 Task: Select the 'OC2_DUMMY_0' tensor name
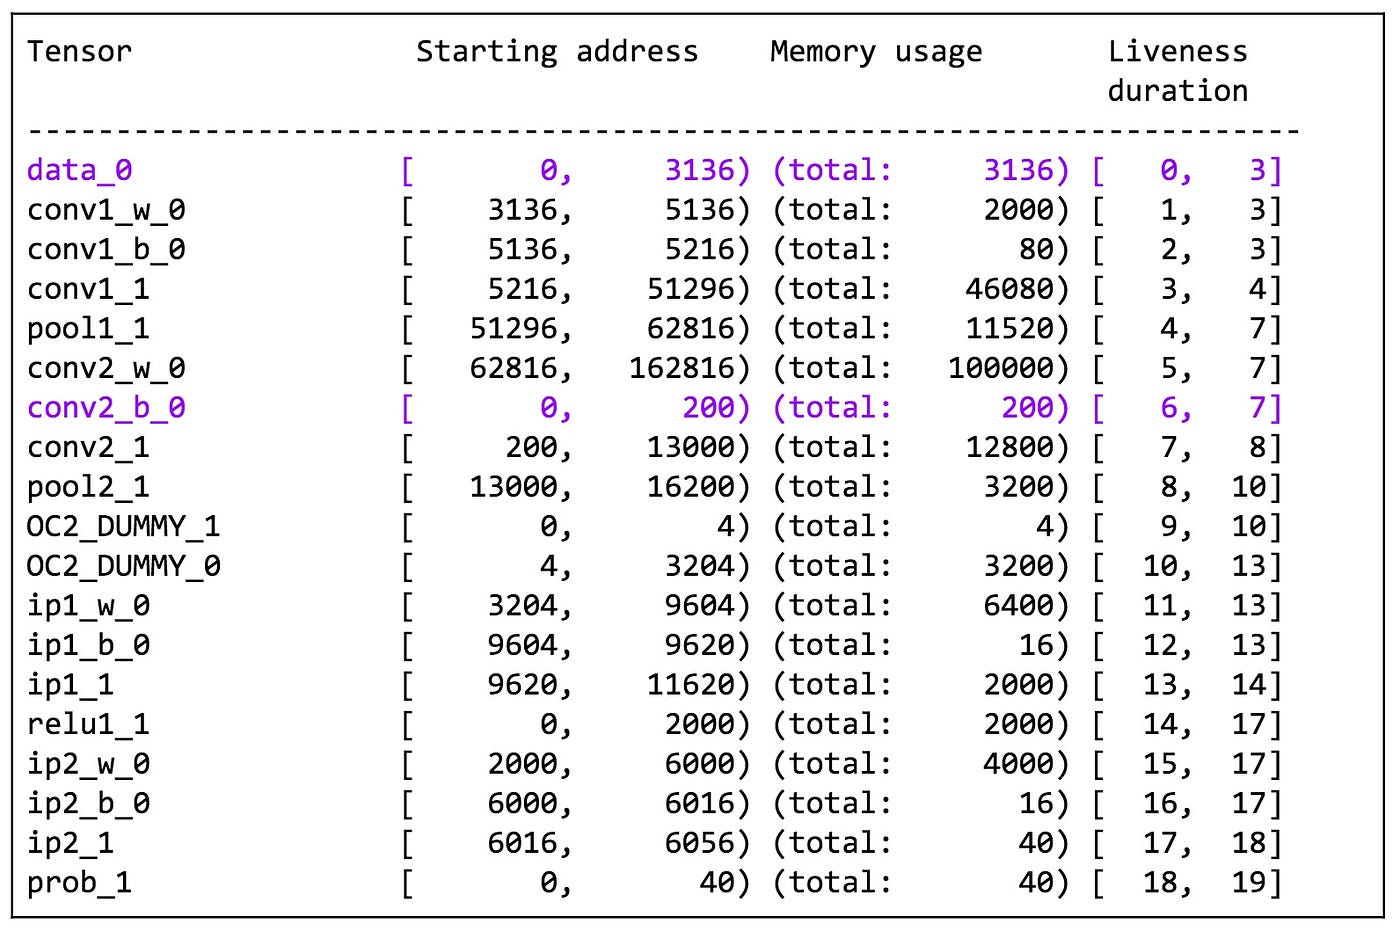[123, 566]
